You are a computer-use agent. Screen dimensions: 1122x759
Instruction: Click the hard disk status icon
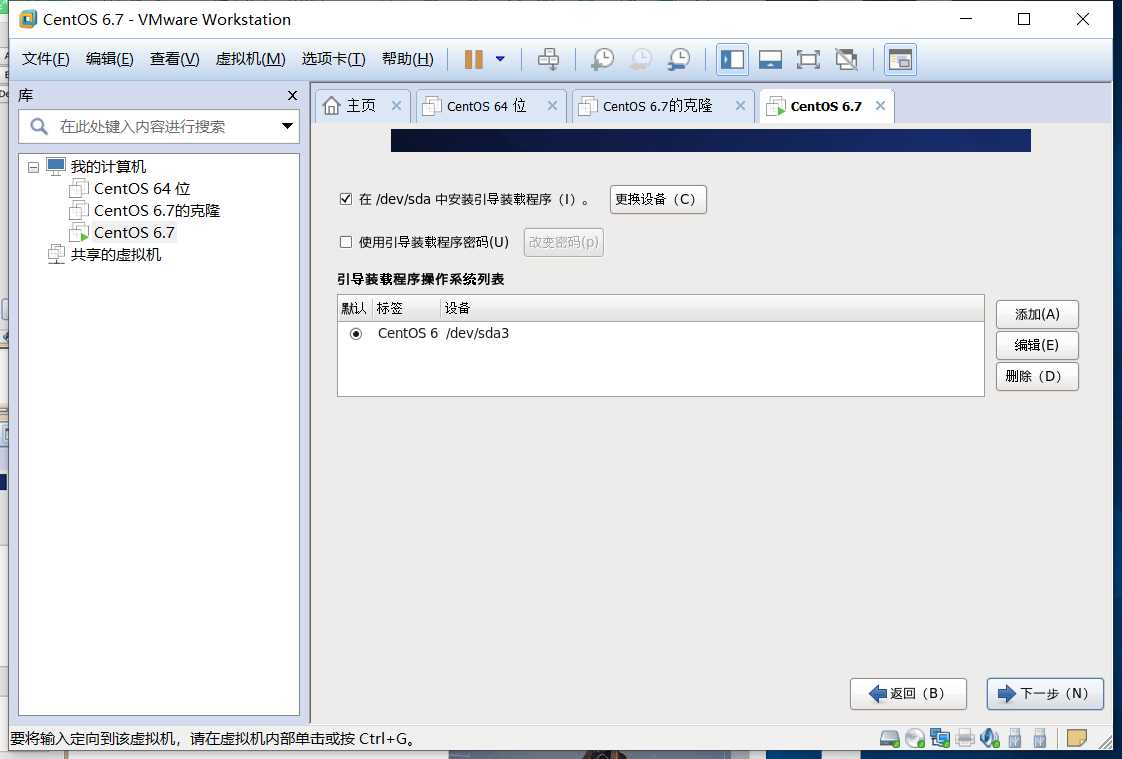point(889,738)
